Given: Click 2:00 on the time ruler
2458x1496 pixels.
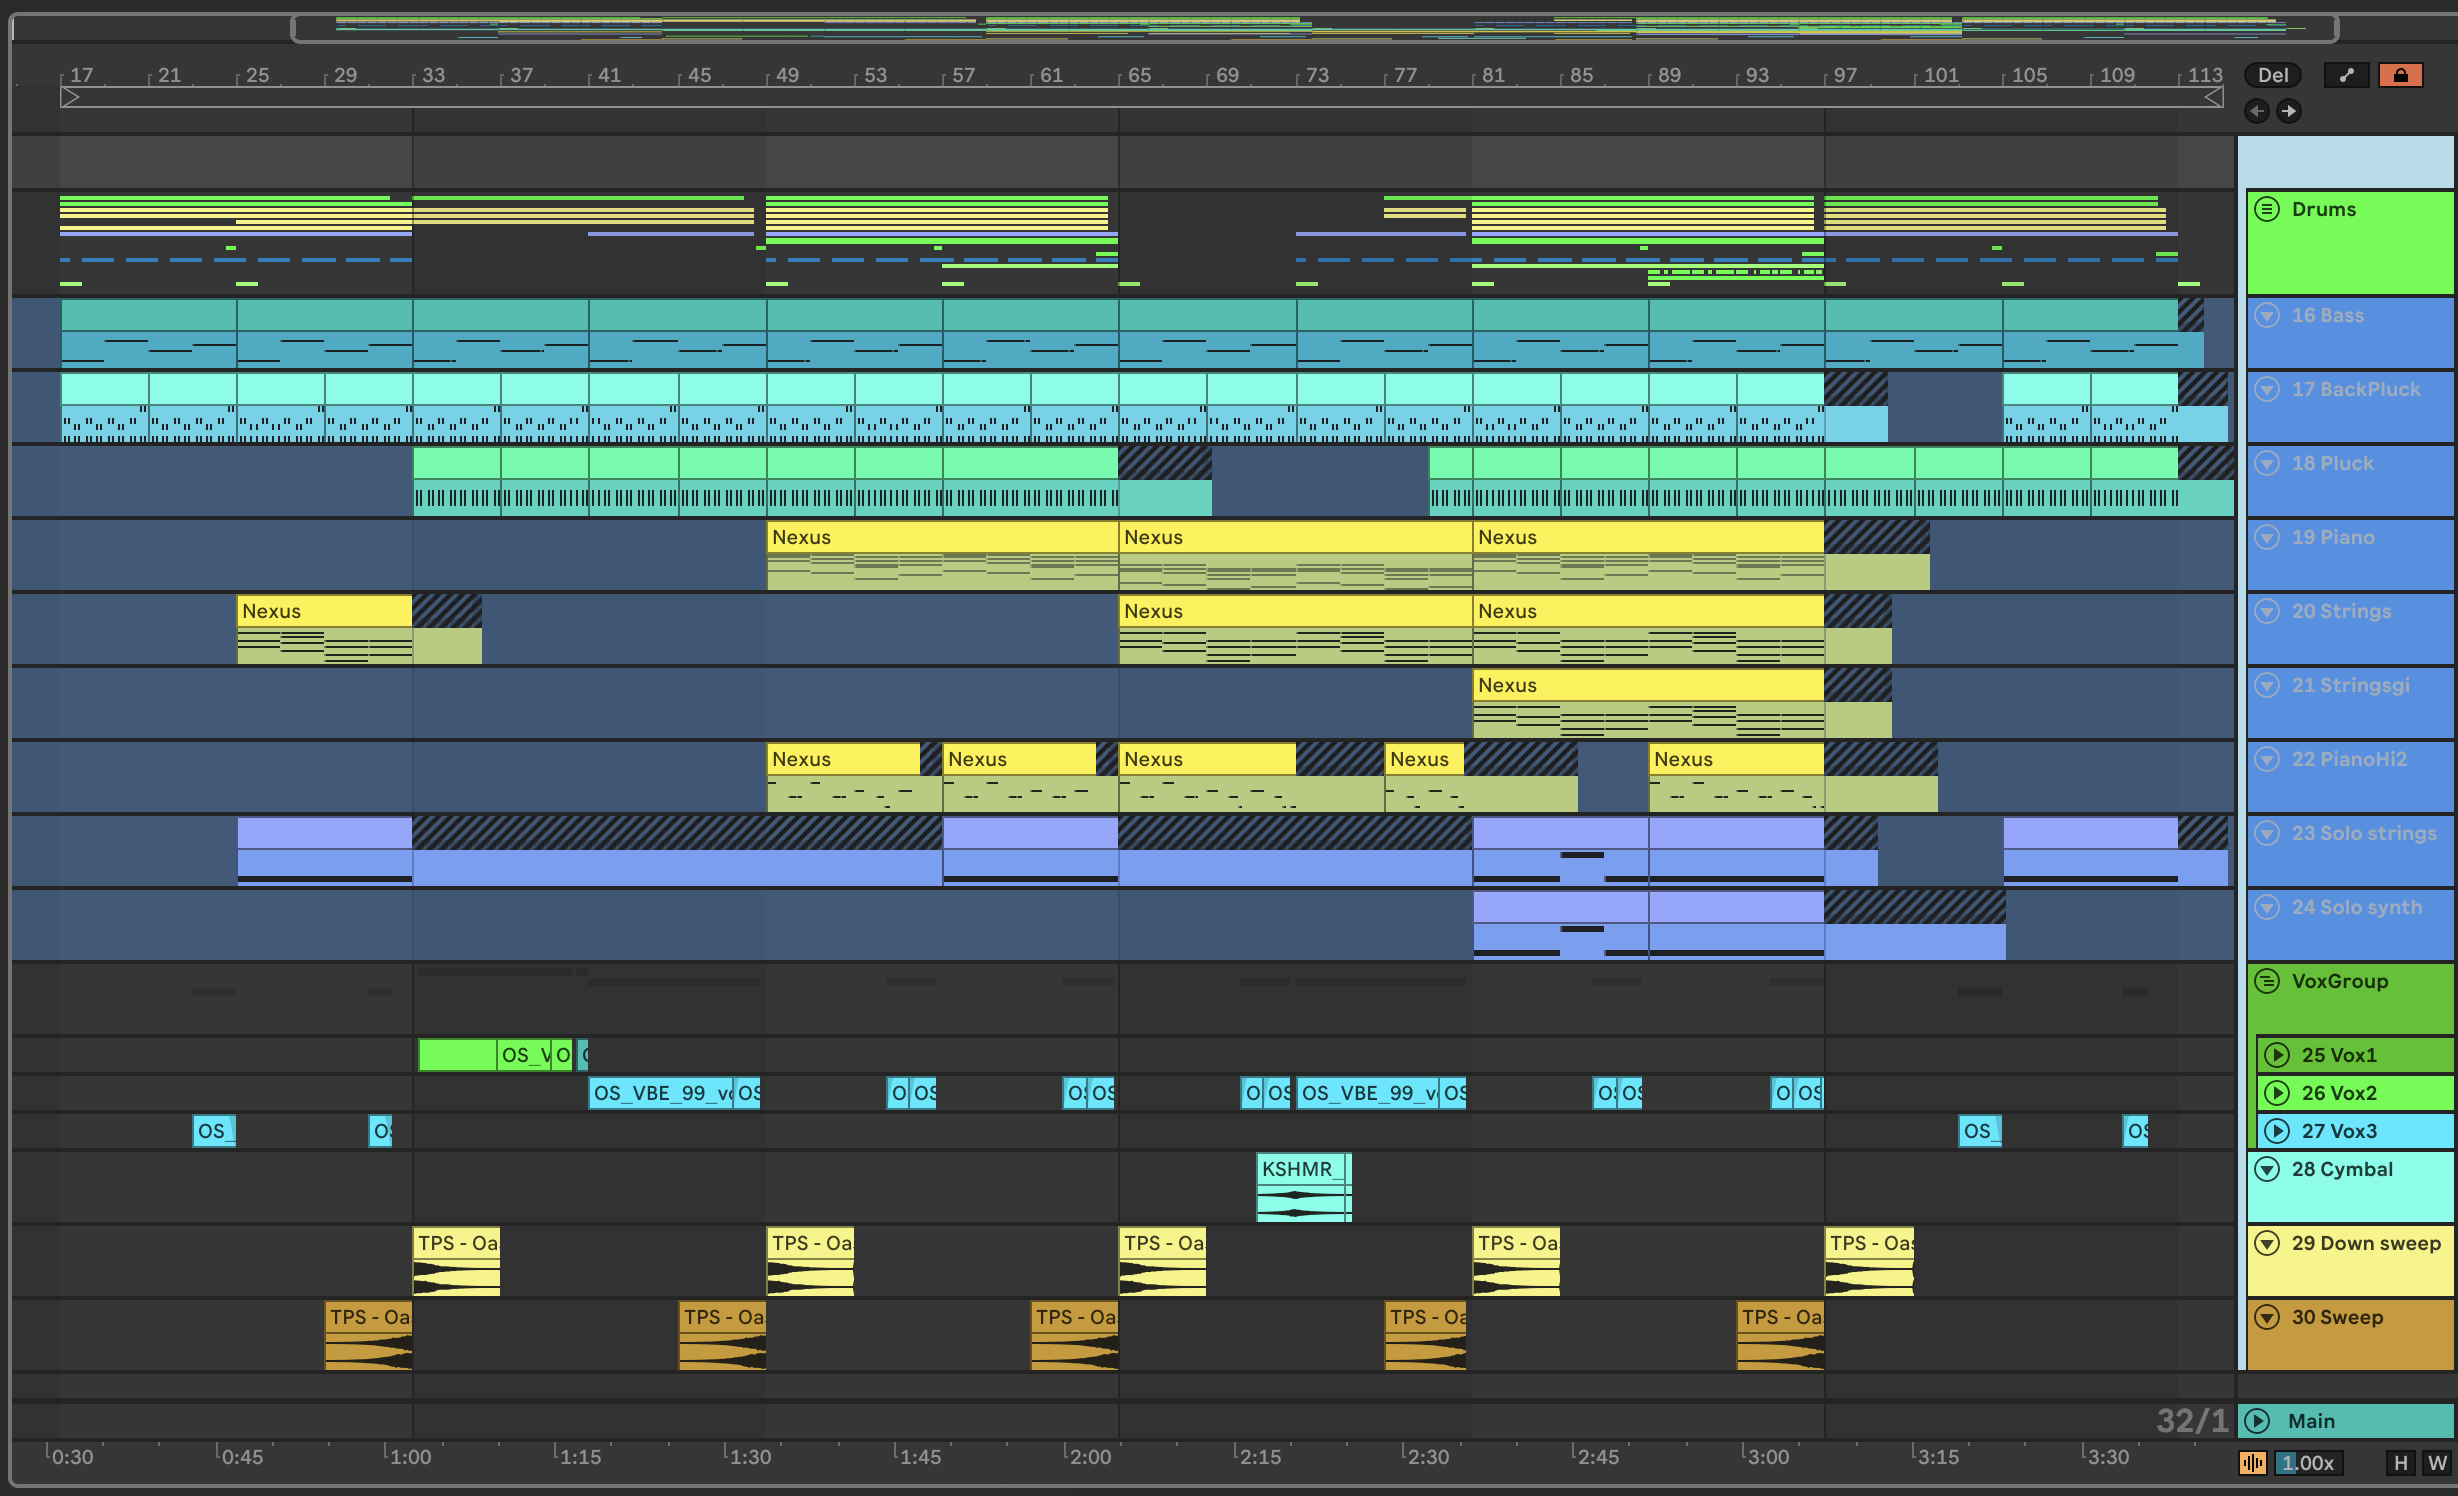Looking at the screenshot, I should tap(1090, 1457).
